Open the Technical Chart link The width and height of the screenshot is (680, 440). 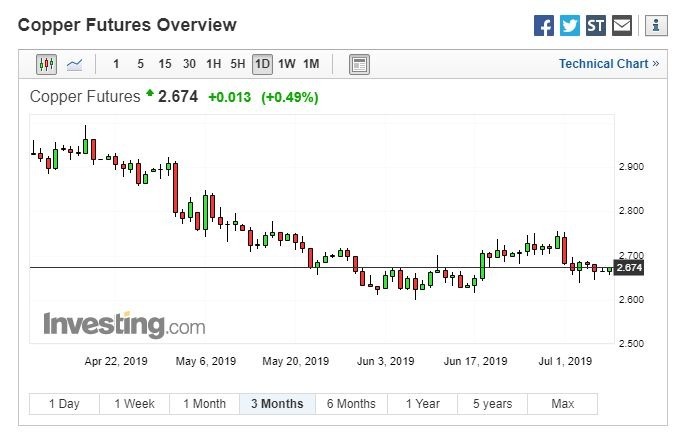tap(609, 64)
